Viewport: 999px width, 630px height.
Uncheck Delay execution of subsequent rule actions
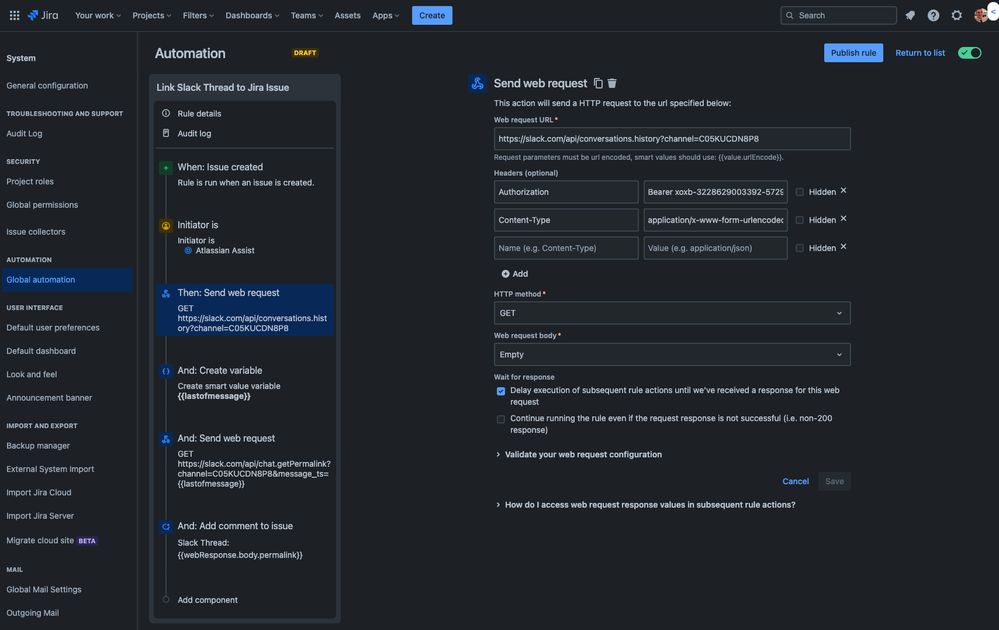[x=501, y=391]
